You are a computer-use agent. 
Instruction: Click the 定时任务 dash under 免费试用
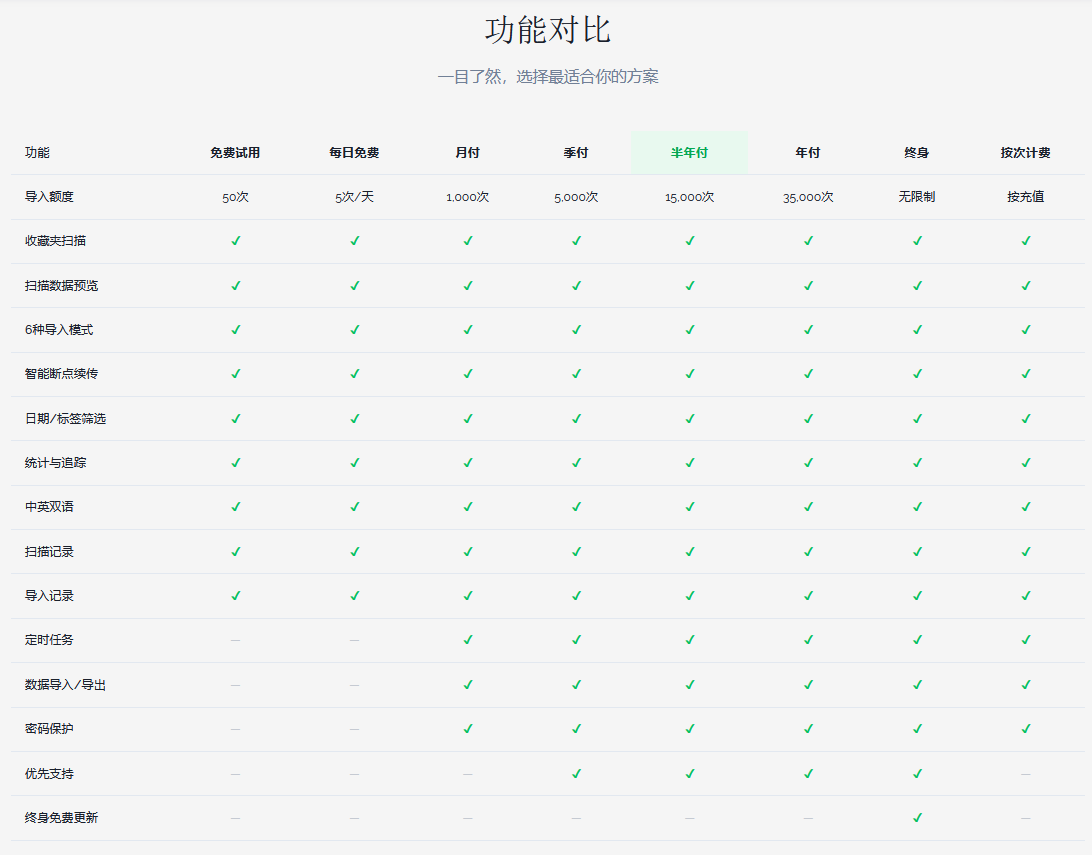235,640
